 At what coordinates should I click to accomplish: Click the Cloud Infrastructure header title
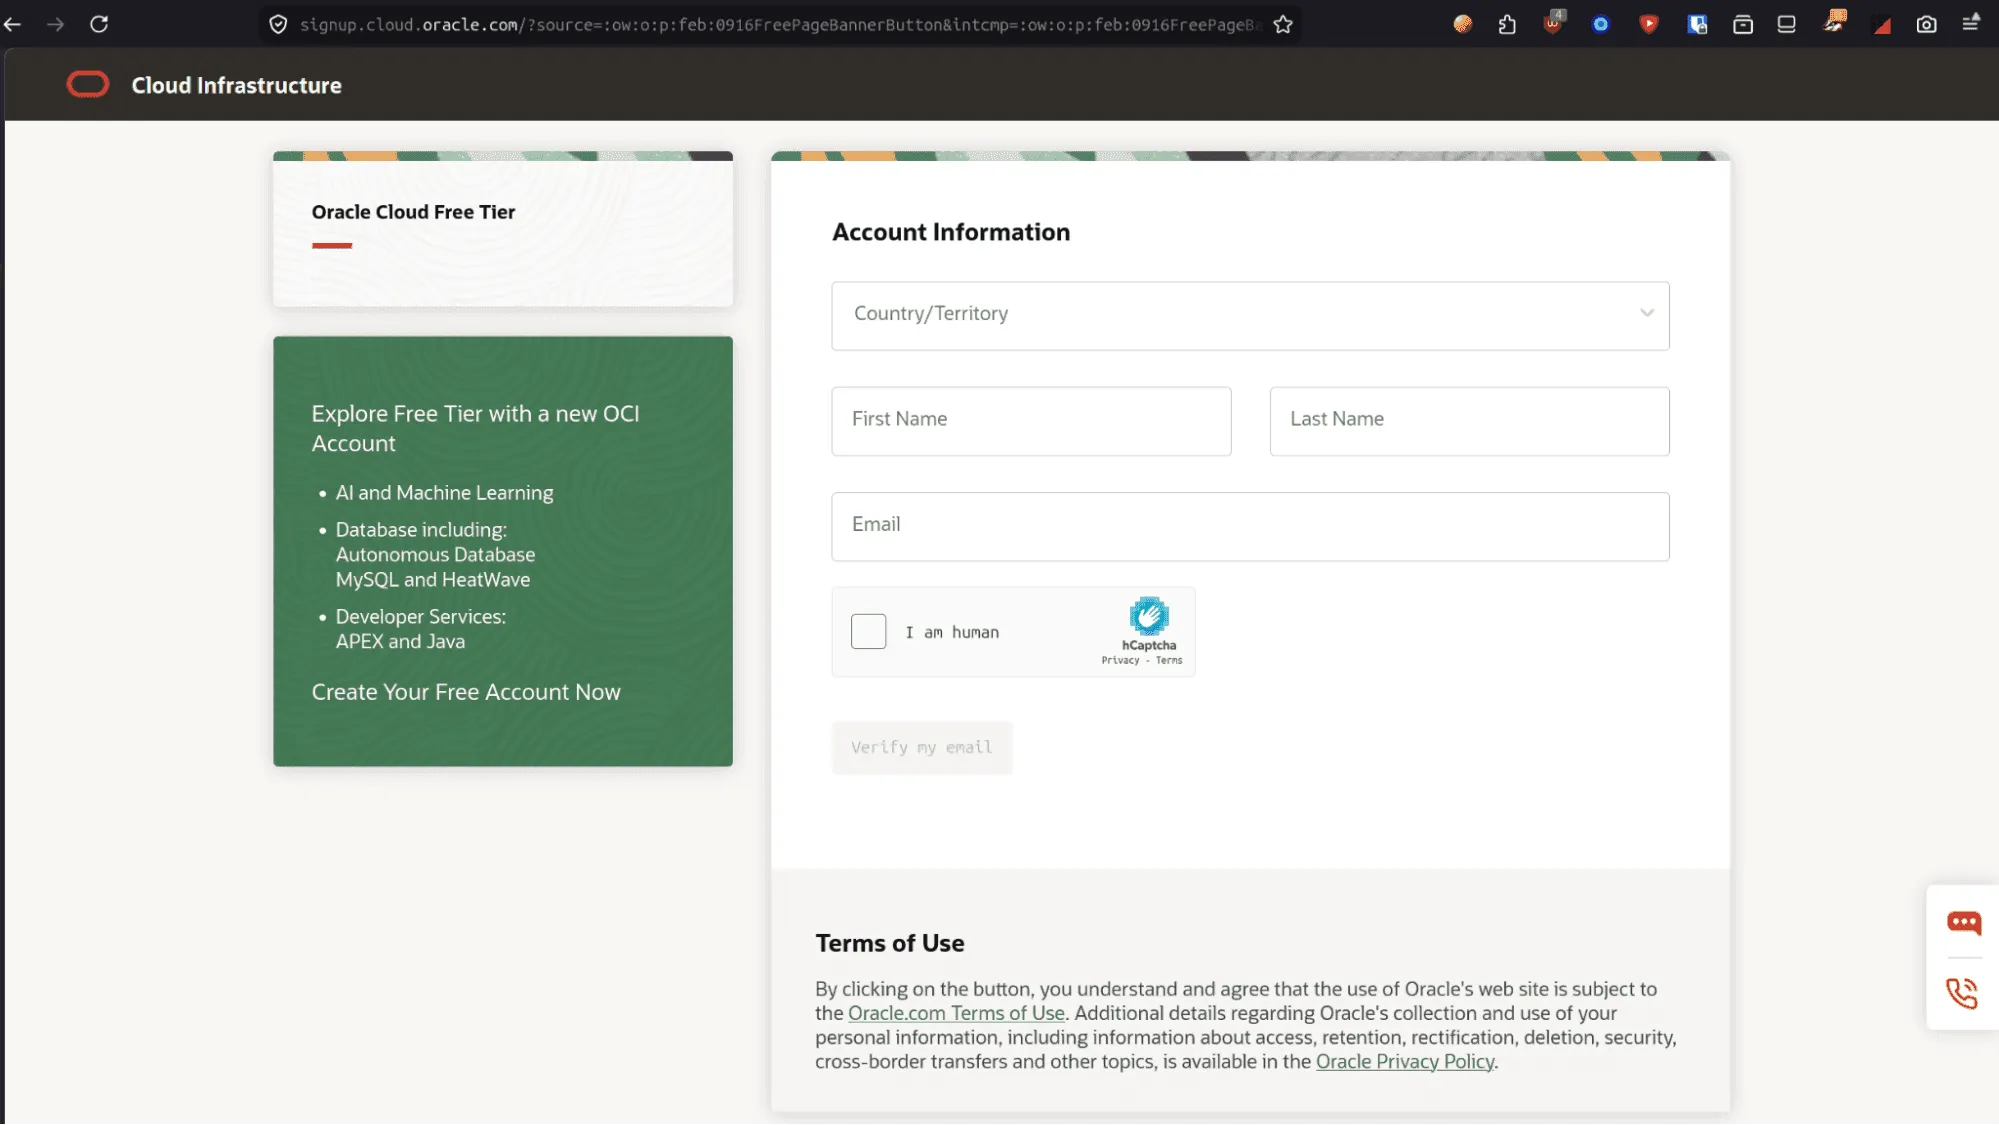point(236,85)
